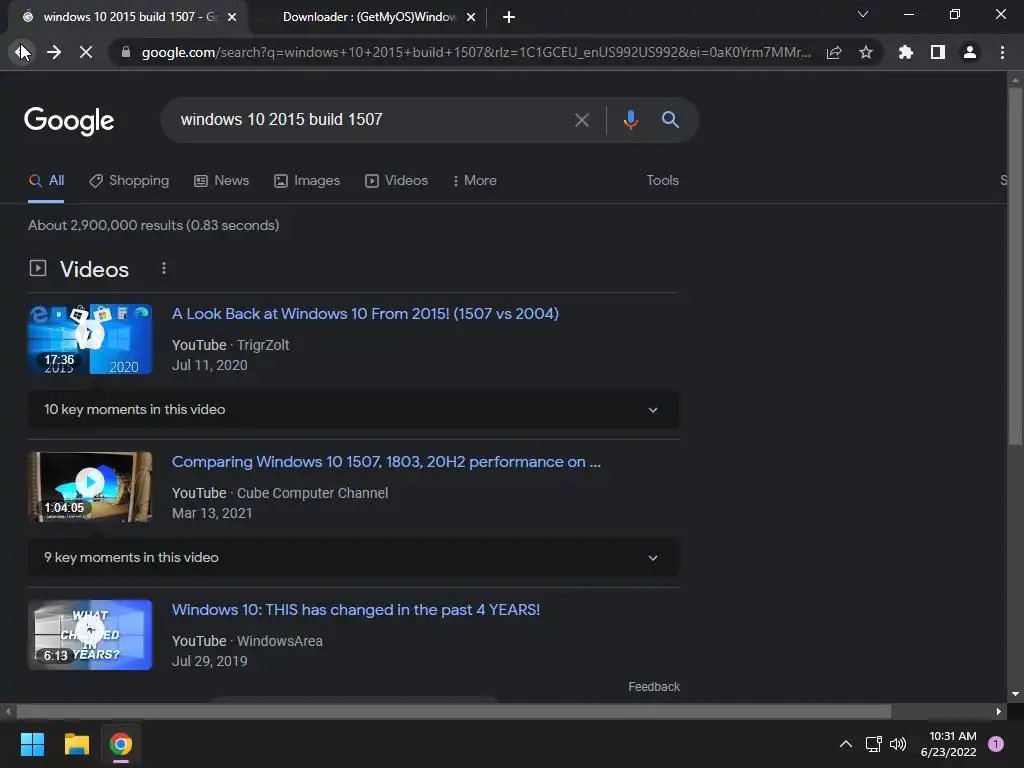Switch to Shopping results
Viewport: 1024px width, 768px height.
pyautogui.click(x=129, y=181)
